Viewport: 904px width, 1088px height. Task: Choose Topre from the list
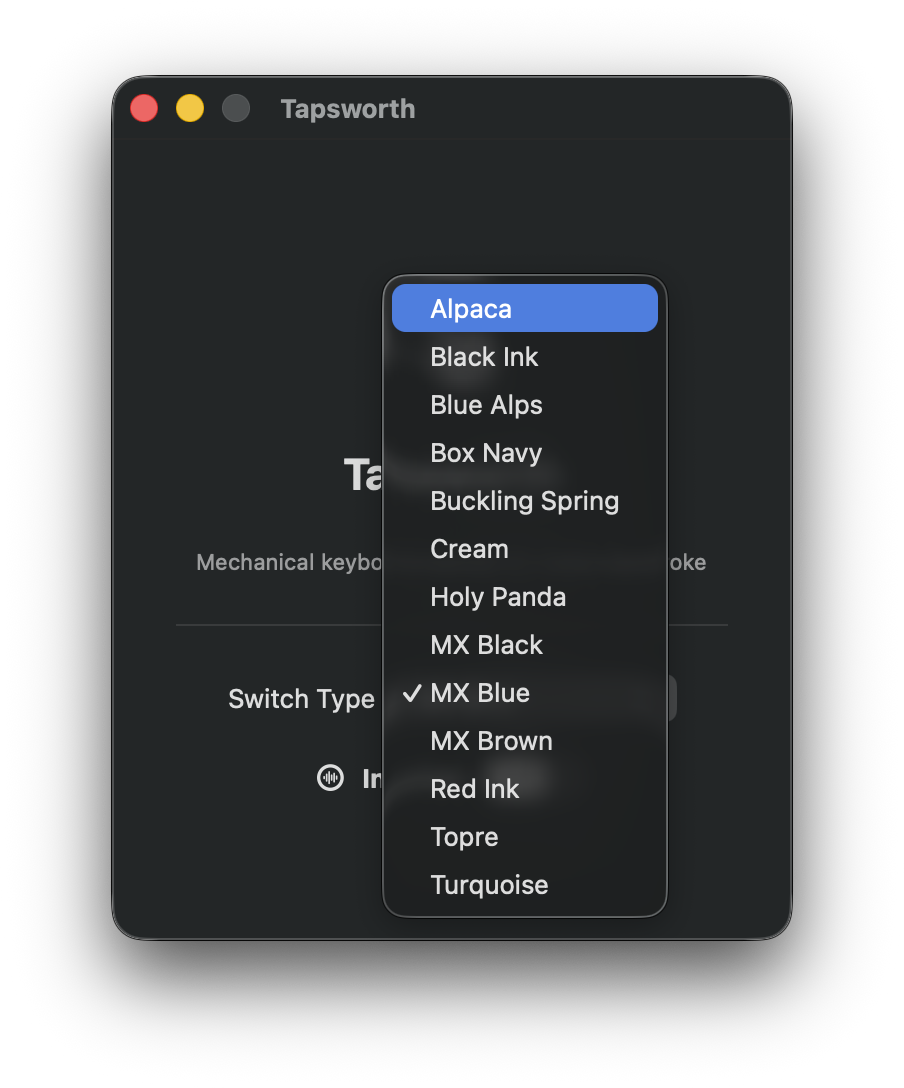525,837
